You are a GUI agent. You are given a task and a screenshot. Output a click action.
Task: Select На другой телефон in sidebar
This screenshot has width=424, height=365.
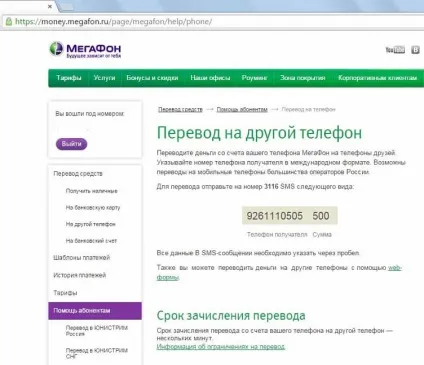[91, 224]
